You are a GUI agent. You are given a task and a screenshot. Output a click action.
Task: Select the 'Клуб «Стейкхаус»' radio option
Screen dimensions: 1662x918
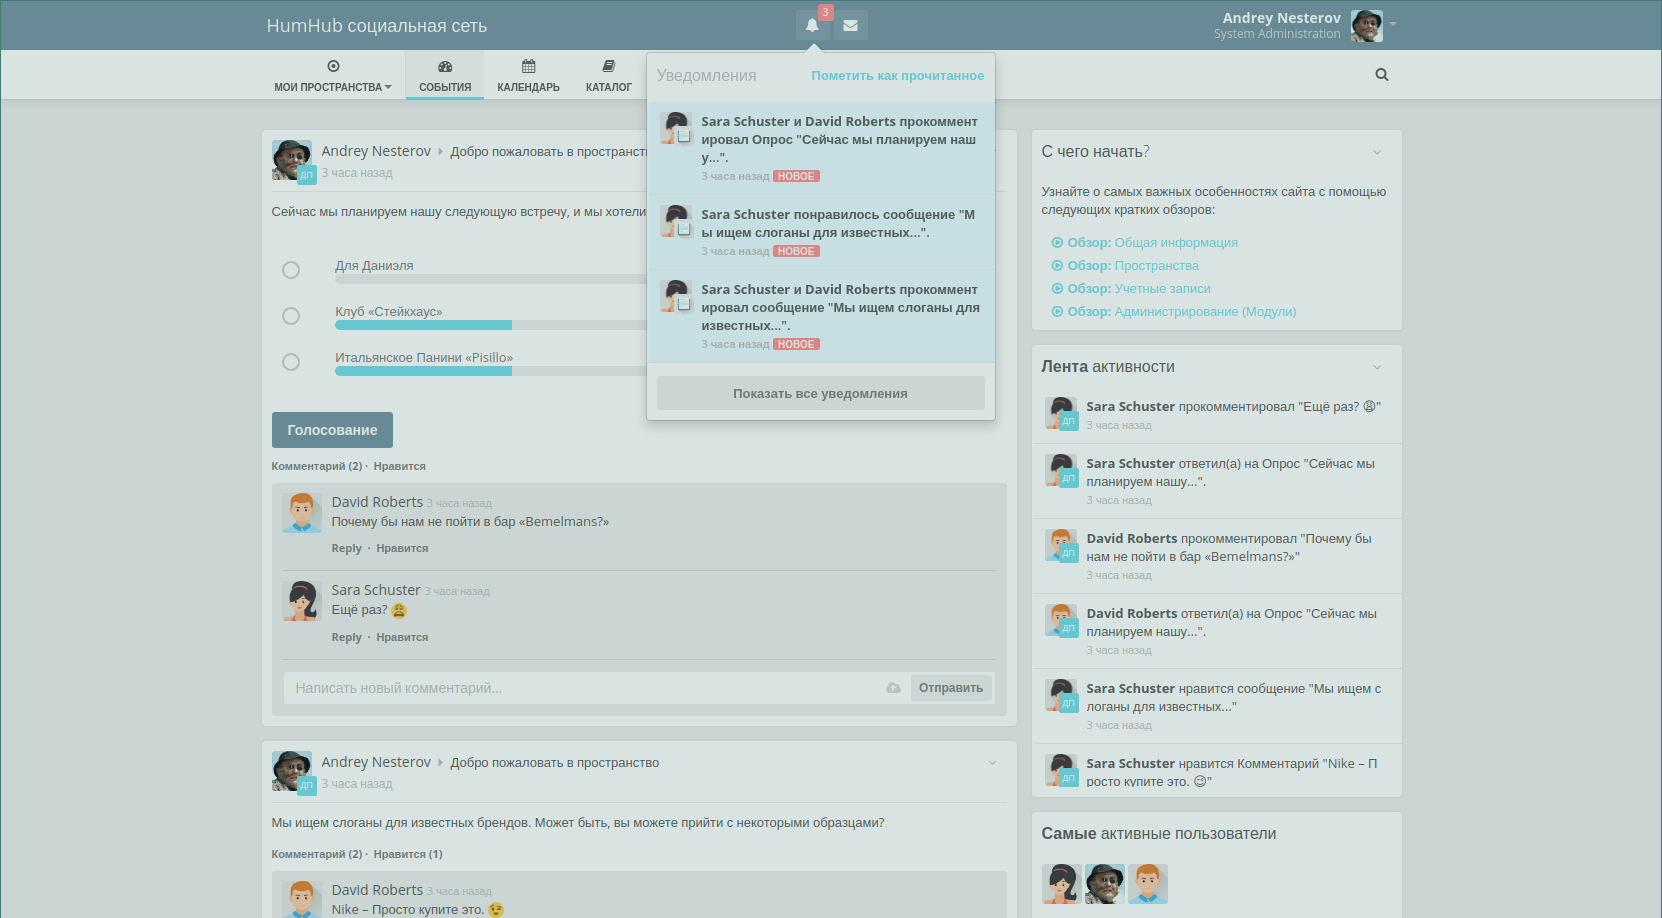pos(291,316)
